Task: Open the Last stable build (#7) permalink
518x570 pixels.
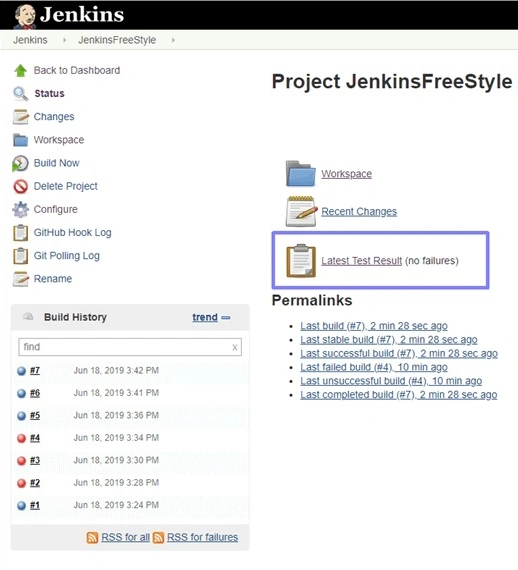Action: tap(389, 340)
